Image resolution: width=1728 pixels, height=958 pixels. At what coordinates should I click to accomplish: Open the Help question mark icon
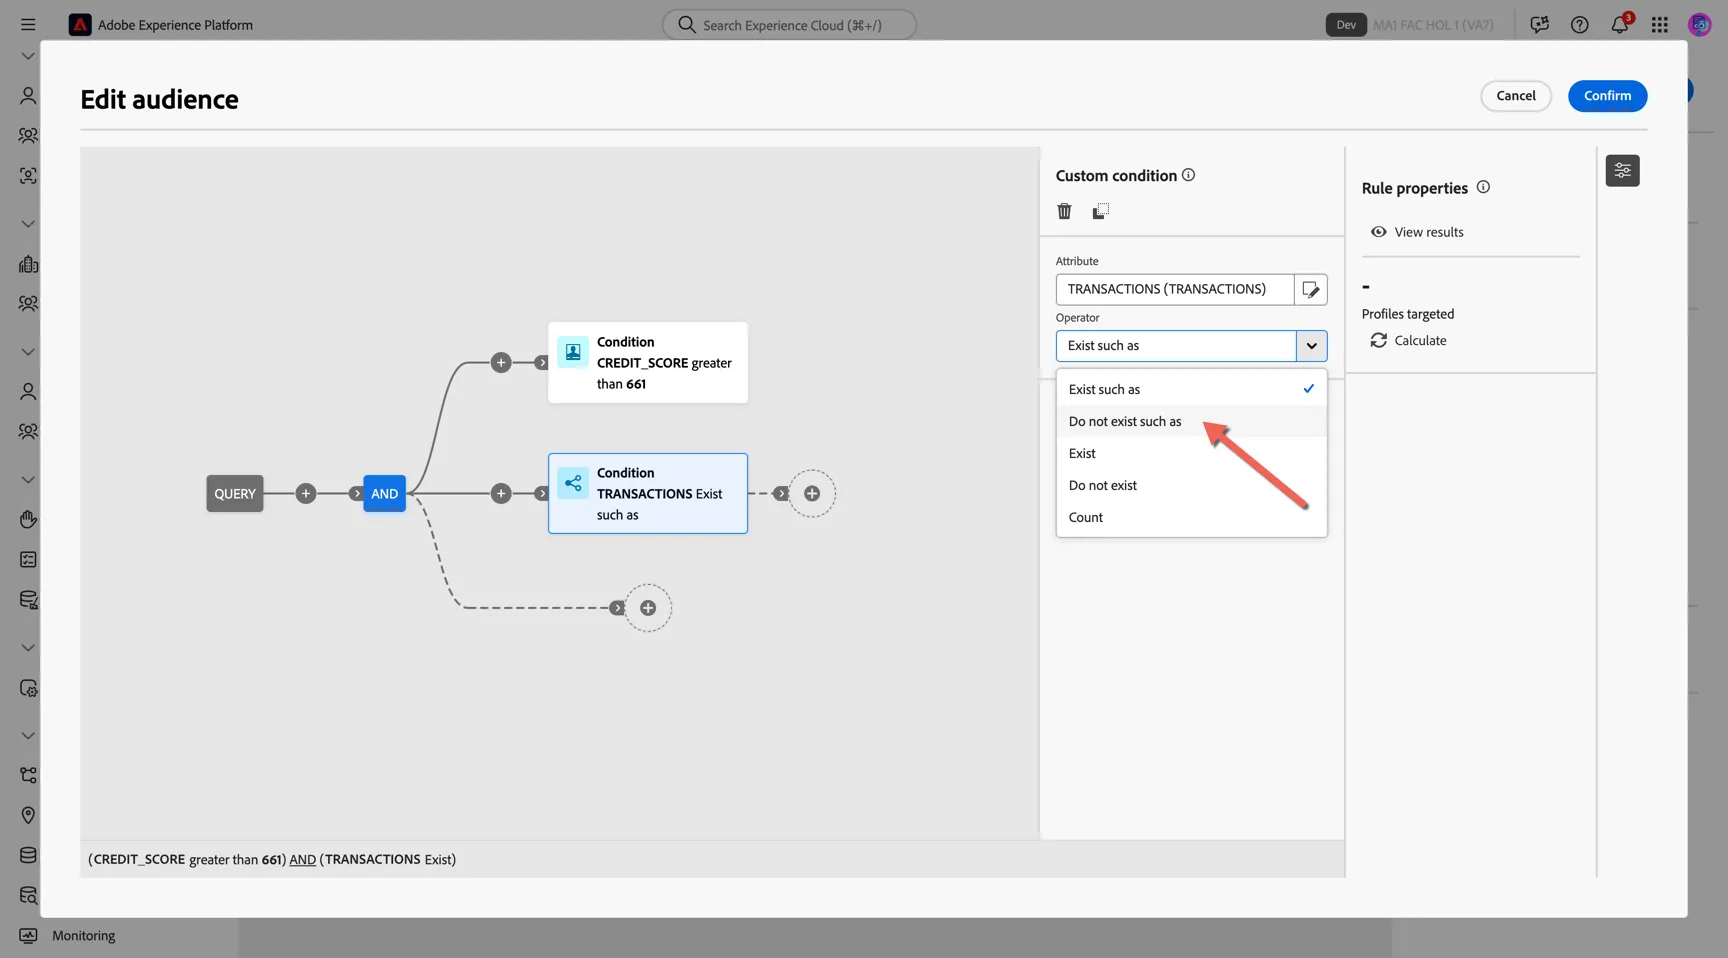(x=1580, y=24)
